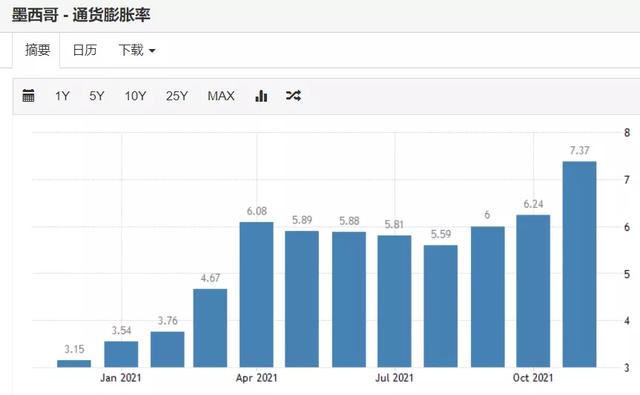Click the y-axis tick label 7
640x395 pixels.
[627, 180]
